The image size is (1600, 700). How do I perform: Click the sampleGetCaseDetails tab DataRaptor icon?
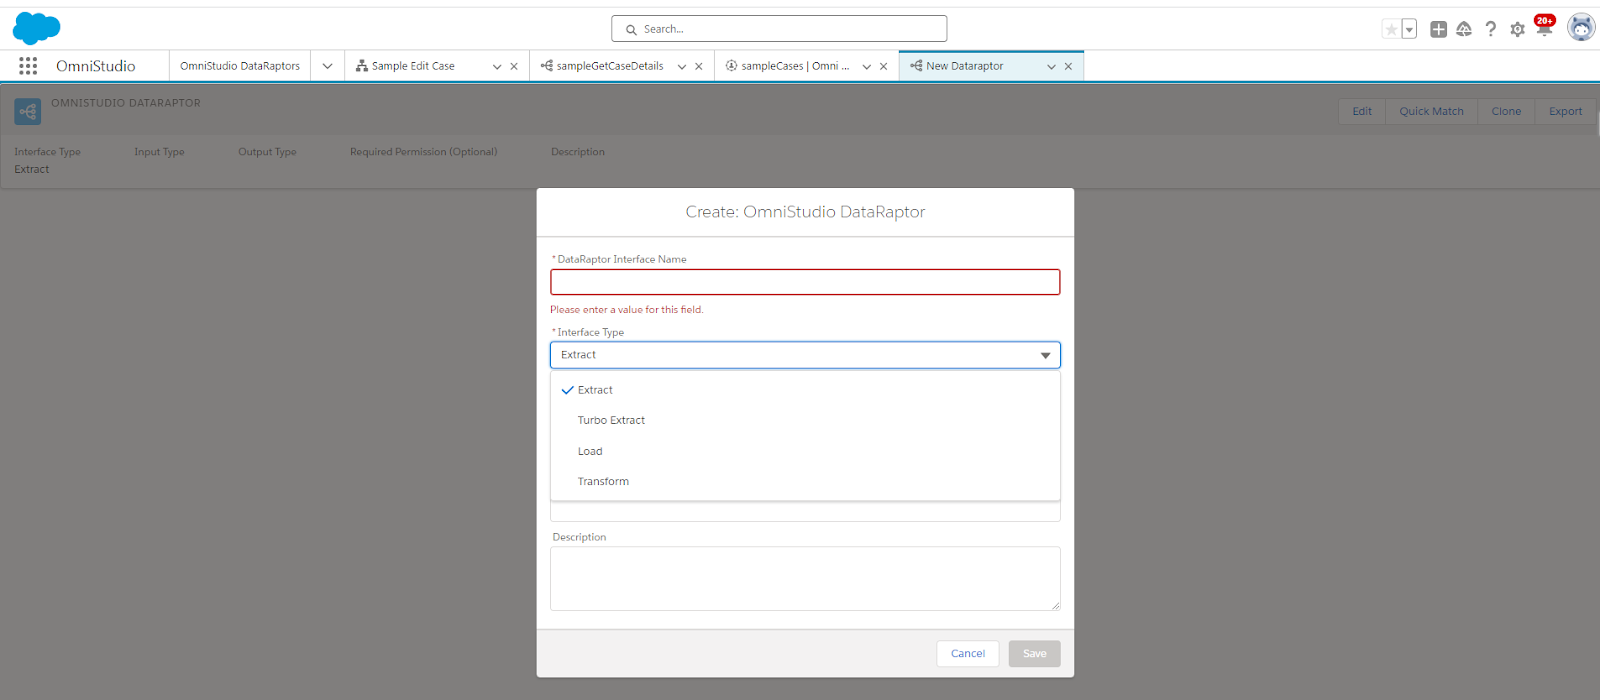point(547,66)
